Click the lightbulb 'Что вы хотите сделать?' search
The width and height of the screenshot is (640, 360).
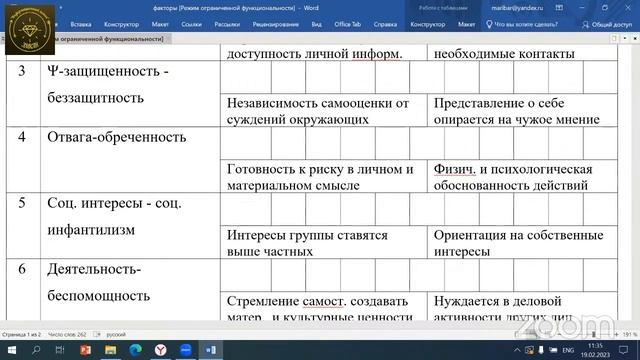[522, 24]
